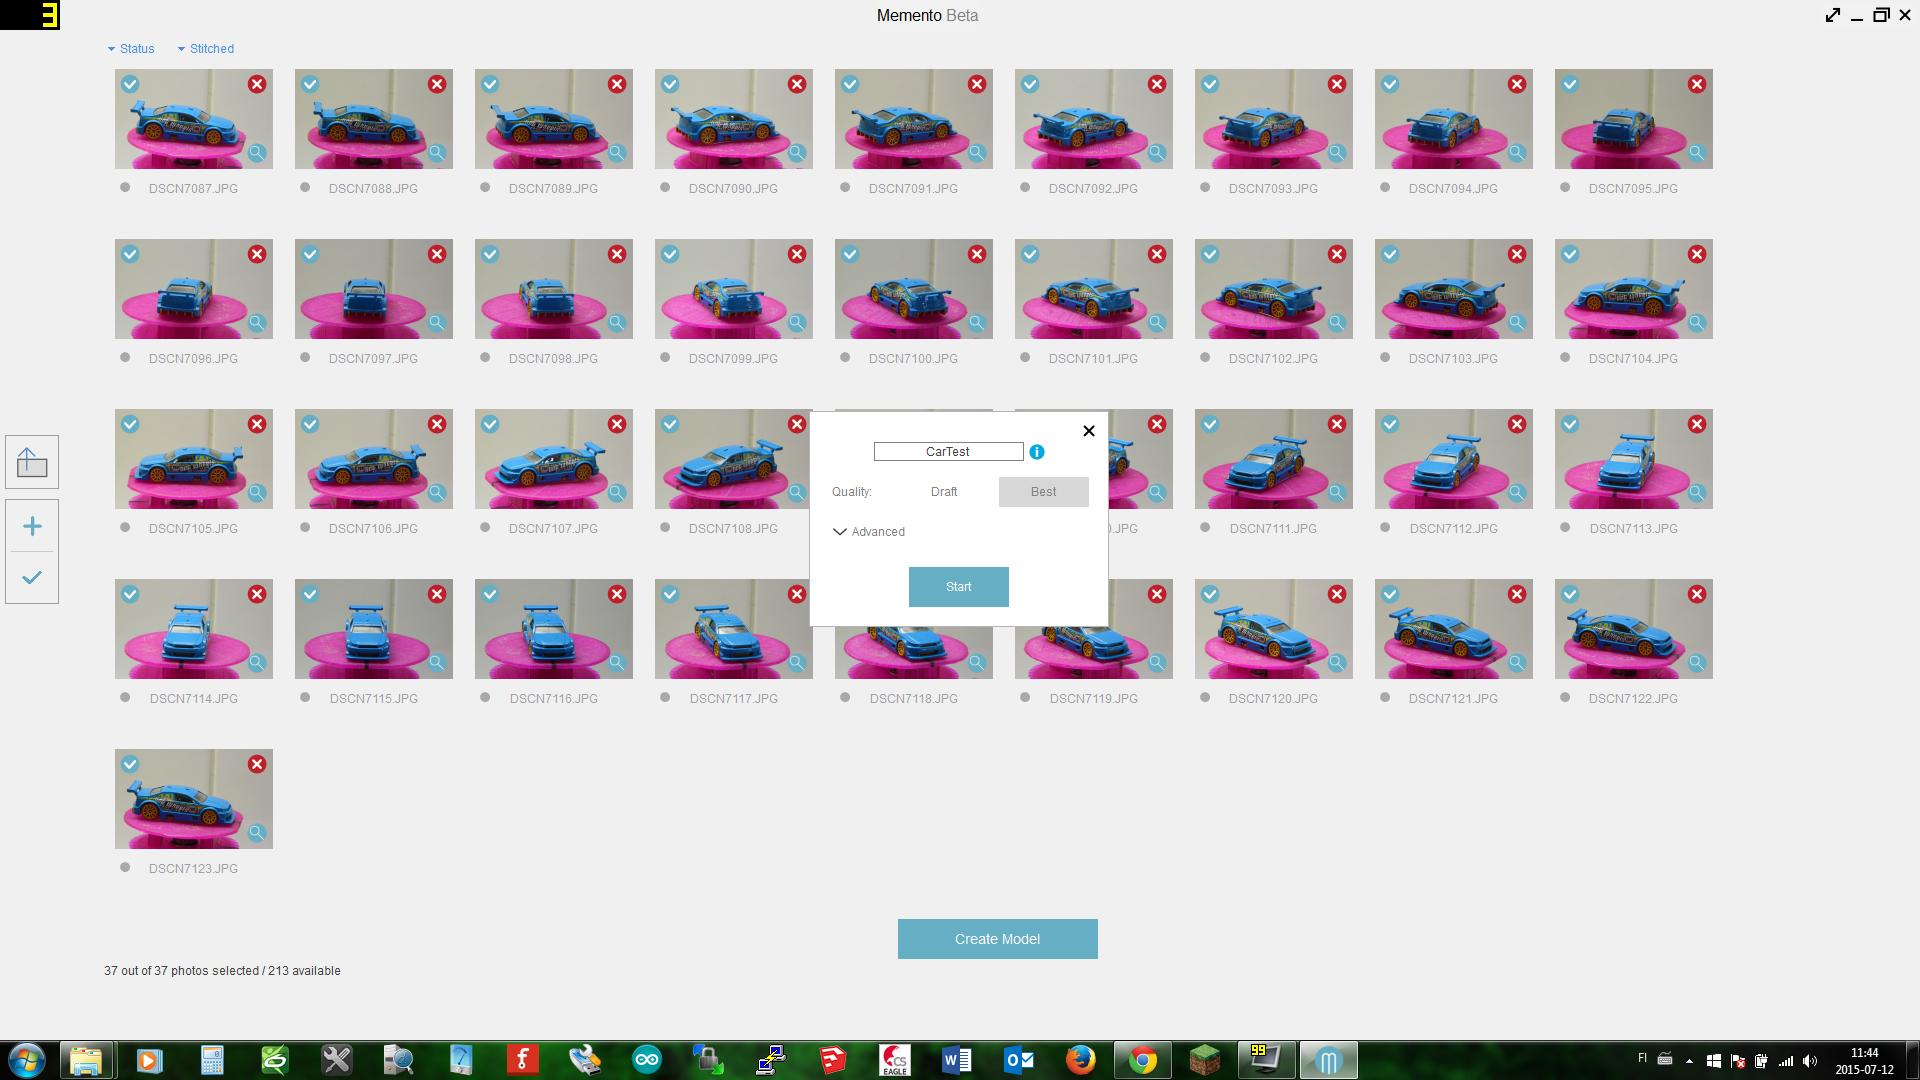Image resolution: width=1920 pixels, height=1080 pixels.
Task: Click the CarTest model name field
Action: 948,452
